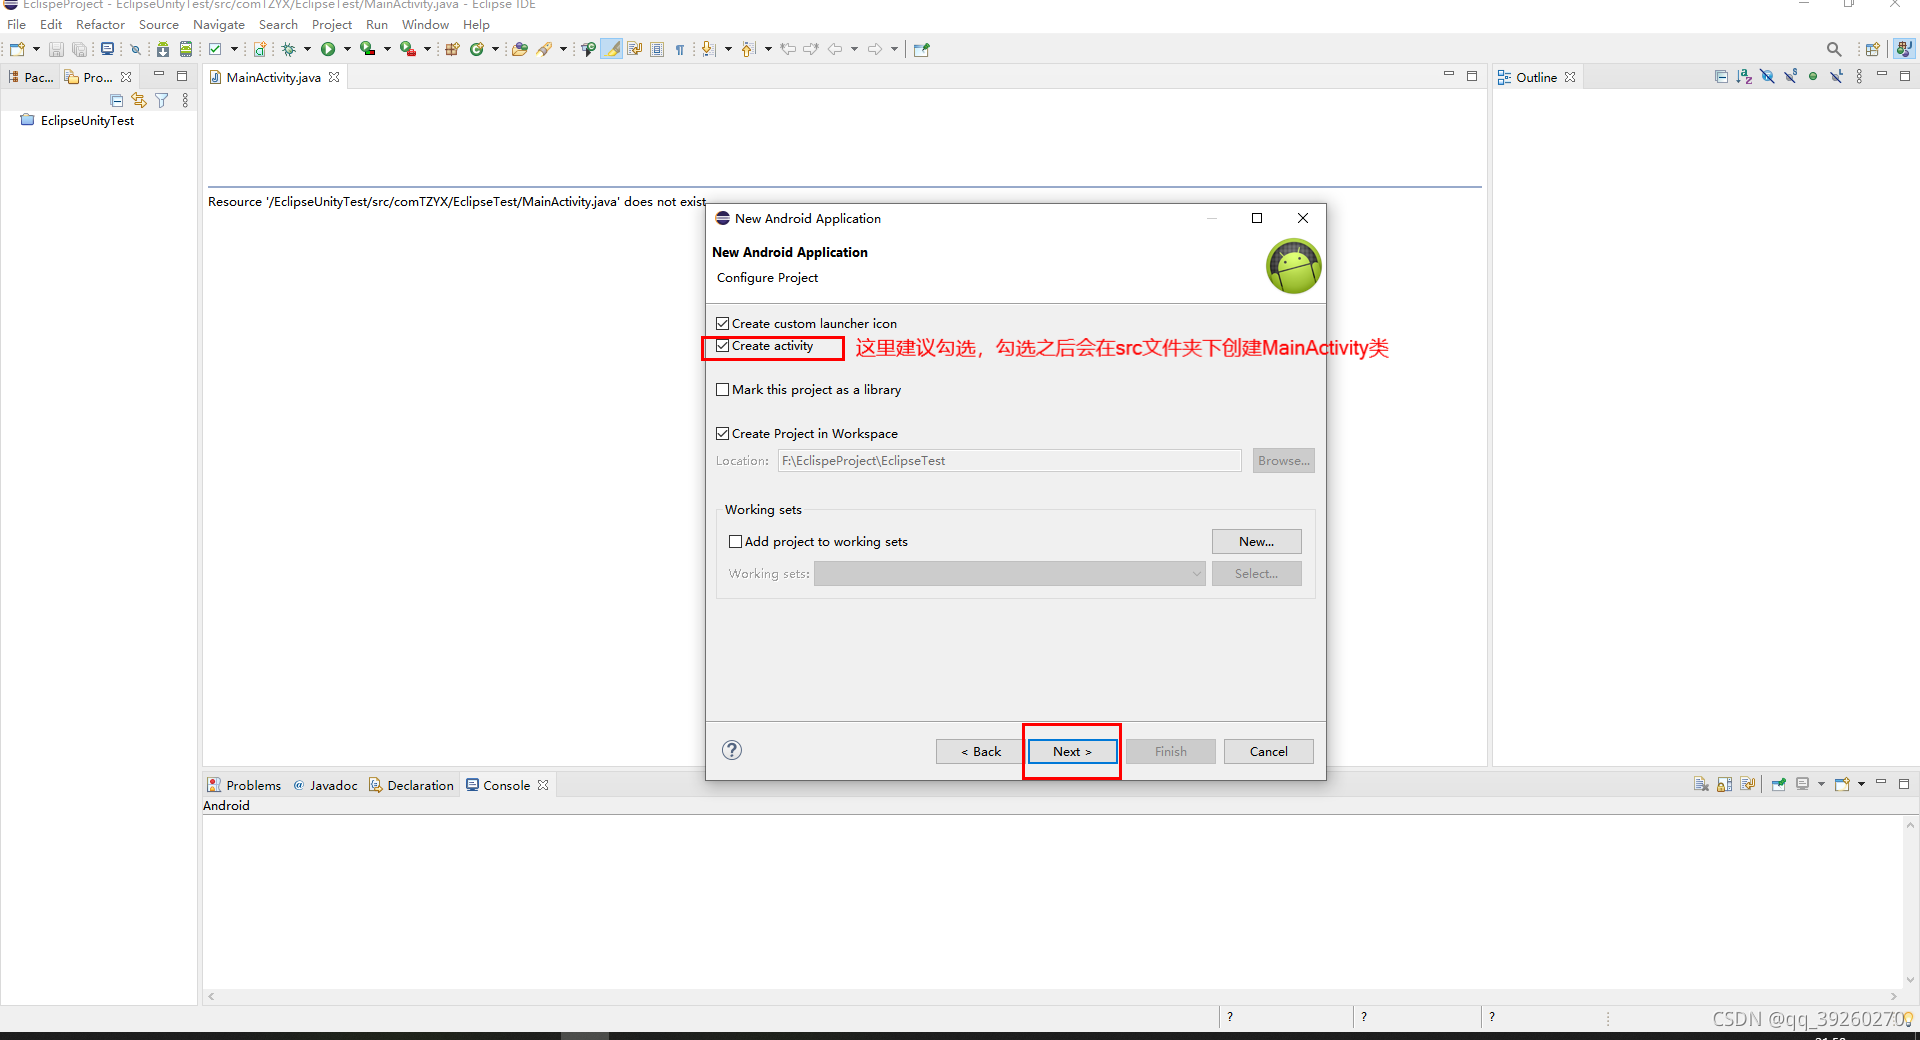Click Hide Non-Public Members green dot icon
1920x1040 pixels.
pyautogui.click(x=1813, y=77)
